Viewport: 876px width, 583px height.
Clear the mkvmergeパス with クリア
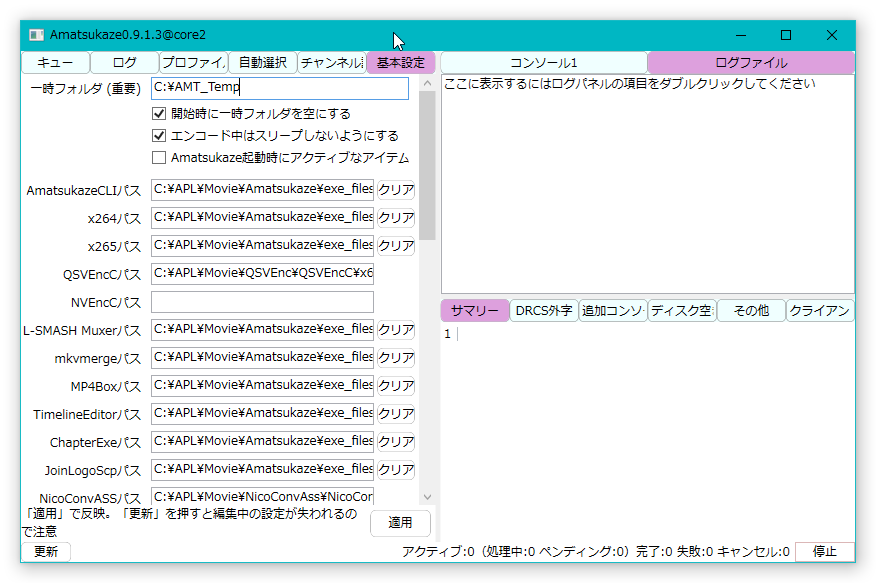[396, 357]
